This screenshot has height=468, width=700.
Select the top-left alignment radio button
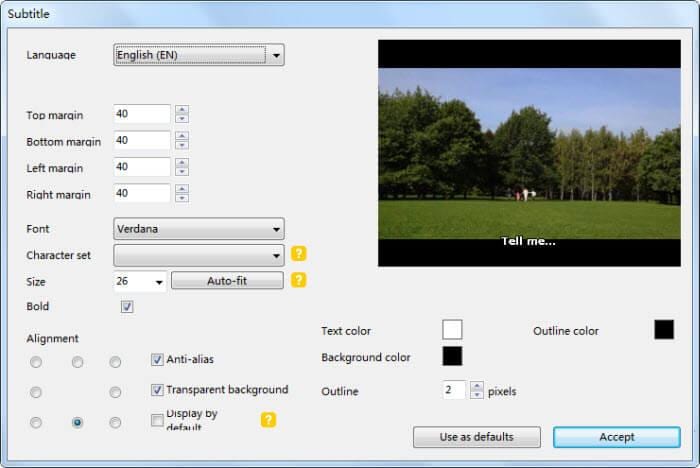pyautogui.click(x=36, y=362)
